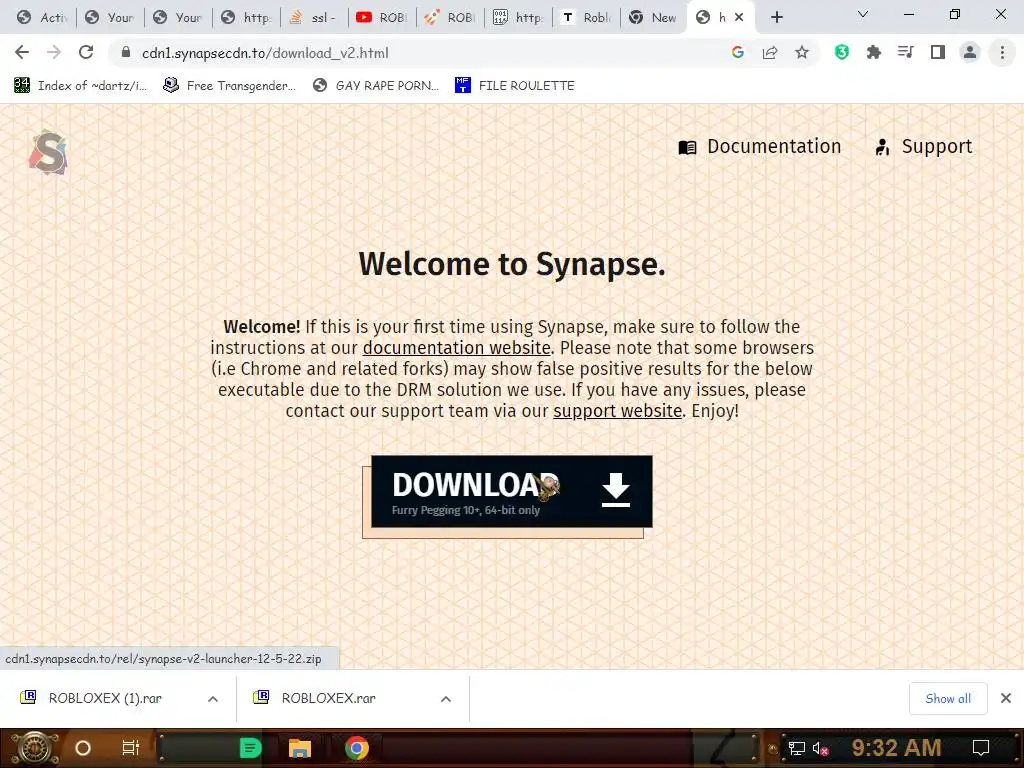Viewport: 1024px width, 768px height.
Task: Toggle the side panel
Action: click(x=938, y=52)
